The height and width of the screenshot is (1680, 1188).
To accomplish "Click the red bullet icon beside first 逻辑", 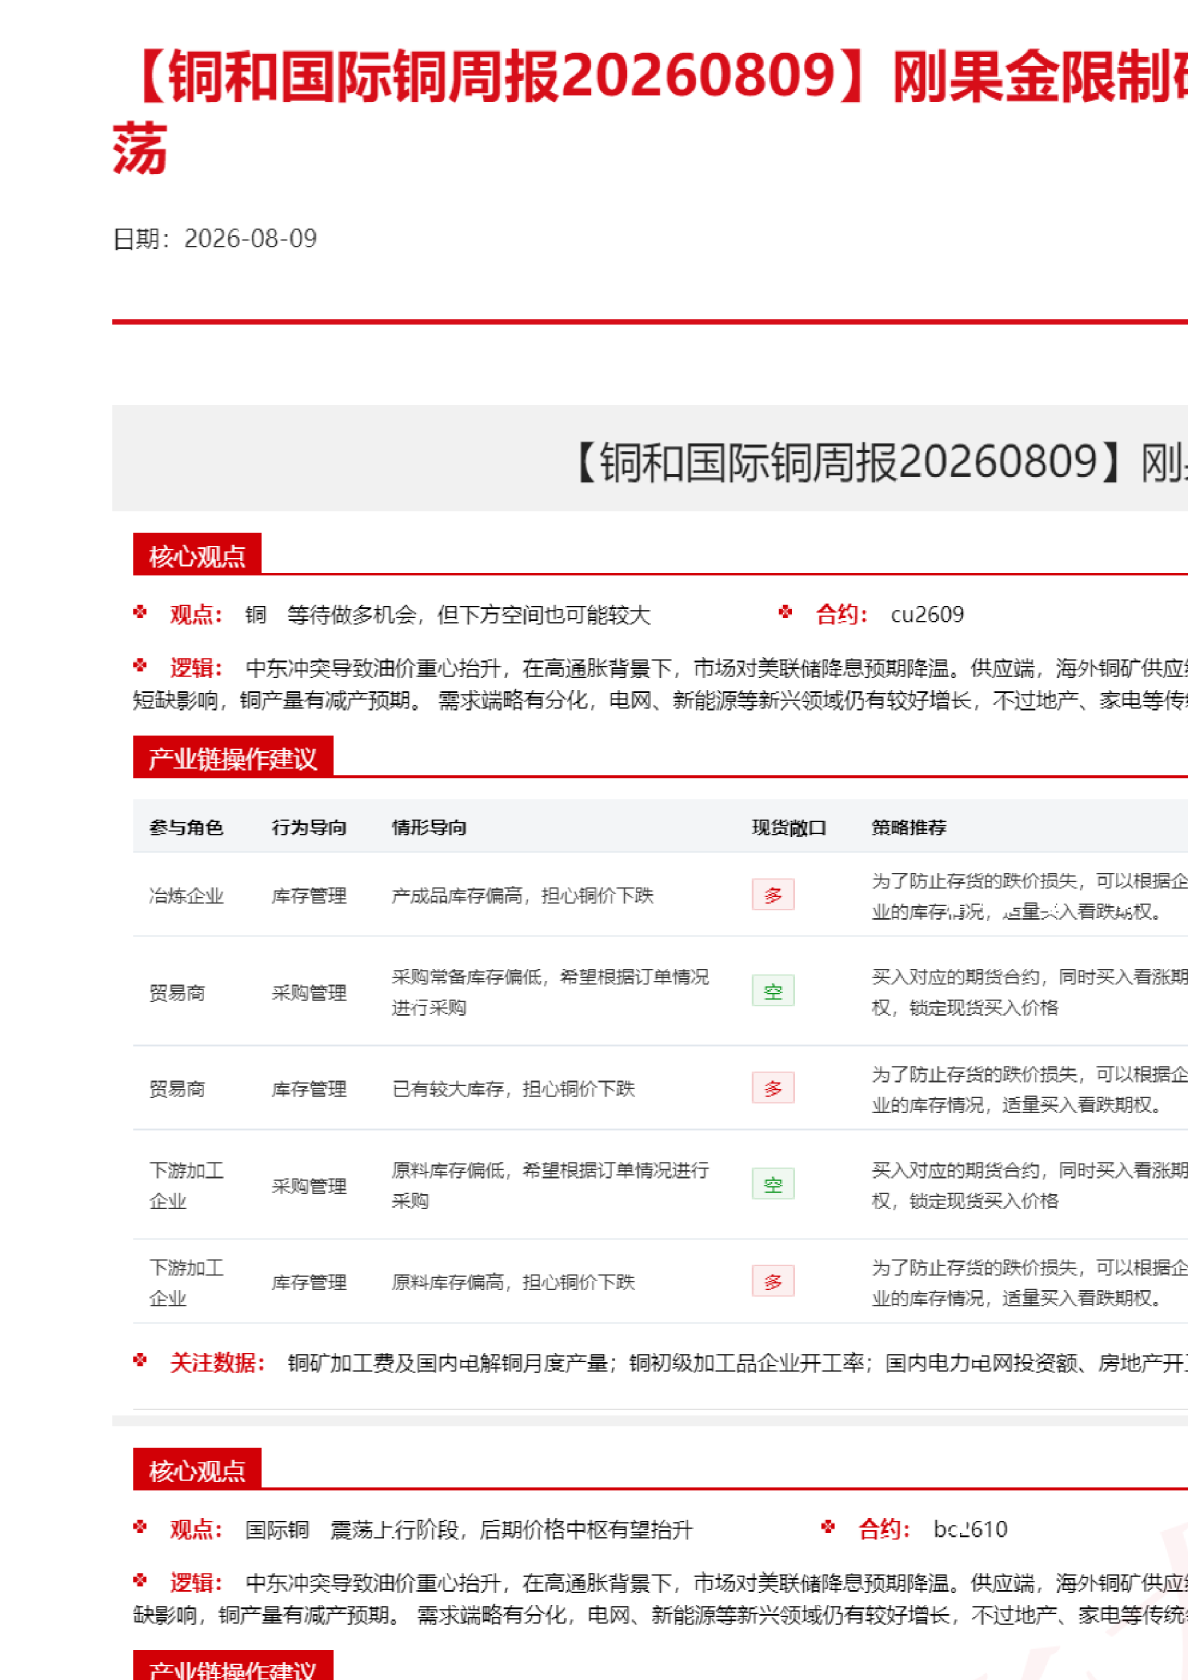I will (x=141, y=666).
